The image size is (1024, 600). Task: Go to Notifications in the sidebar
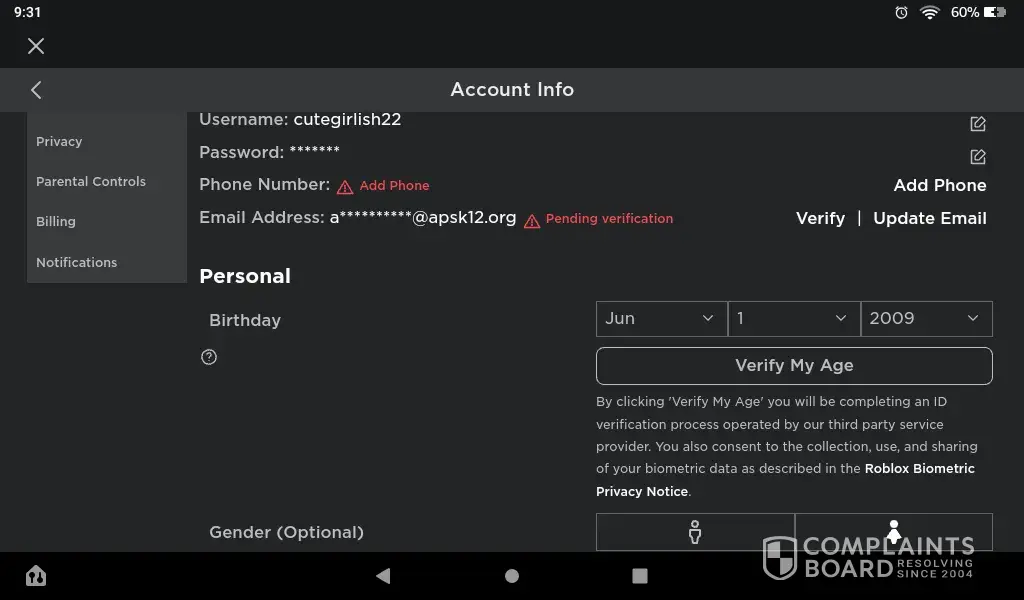77,263
